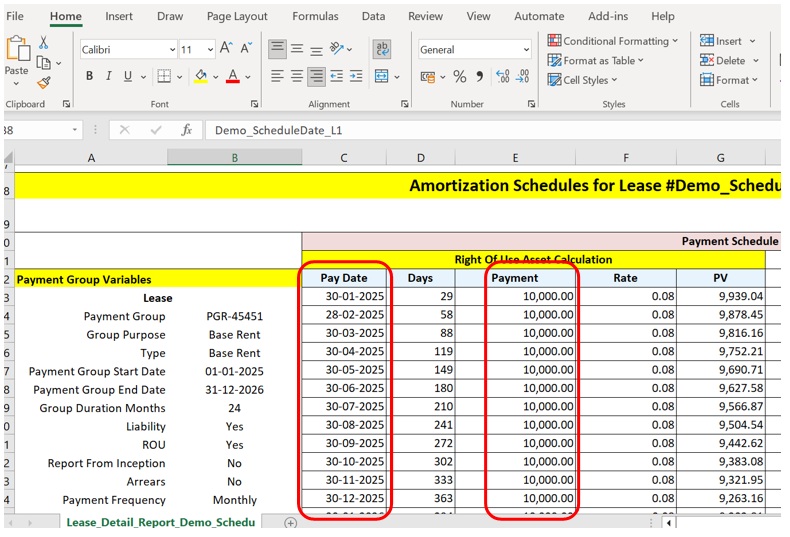Click the Cut scissors icon
Viewport: 790px width, 537px height.
(x=44, y=43)
